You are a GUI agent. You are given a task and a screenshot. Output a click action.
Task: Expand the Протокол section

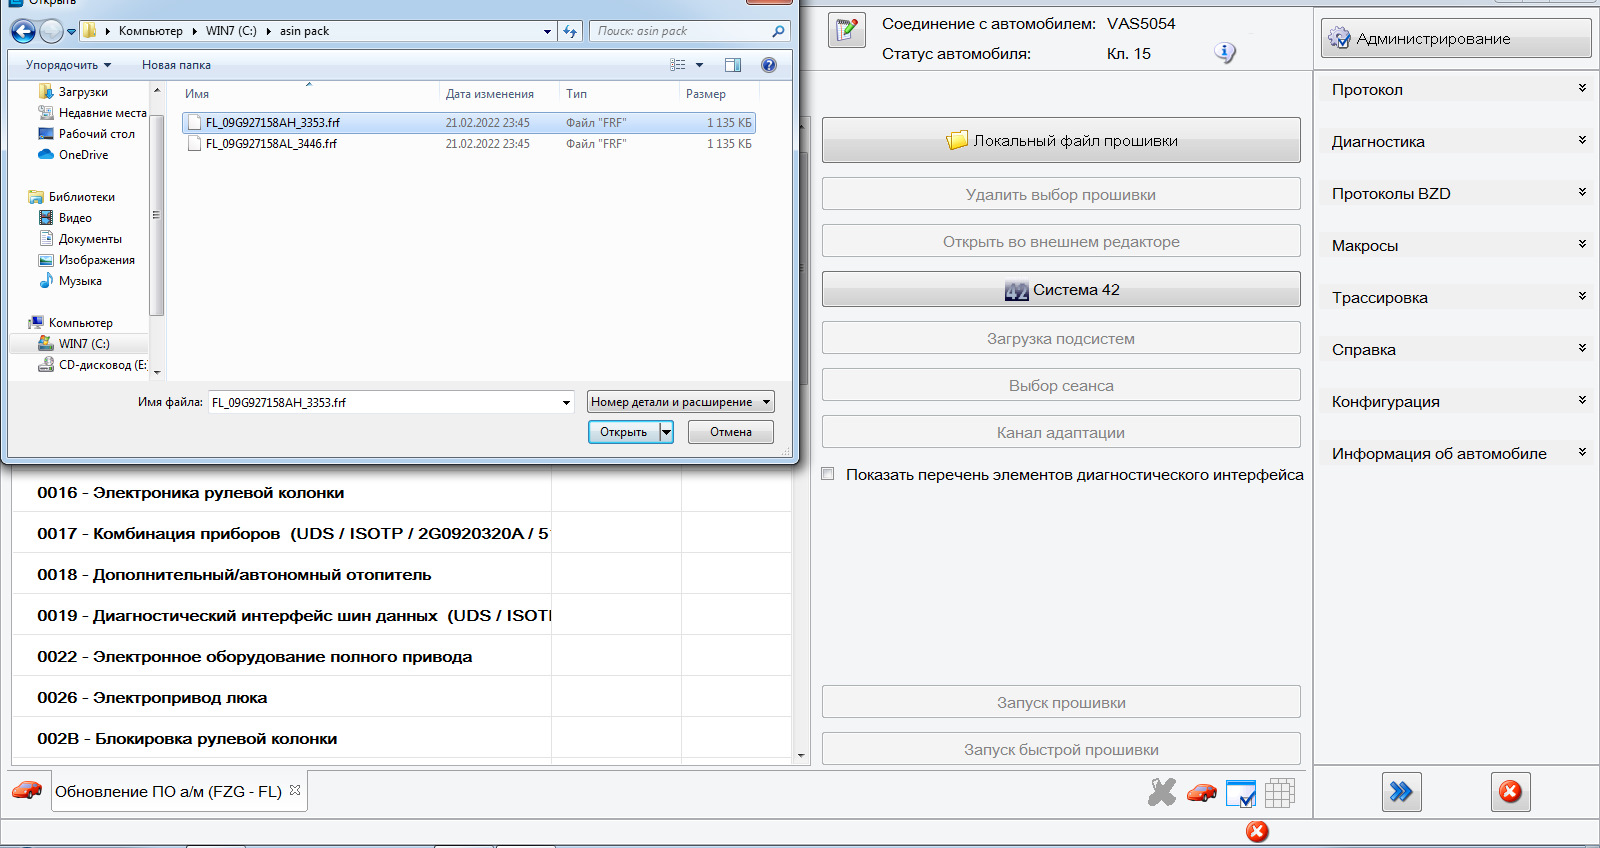1455,89
